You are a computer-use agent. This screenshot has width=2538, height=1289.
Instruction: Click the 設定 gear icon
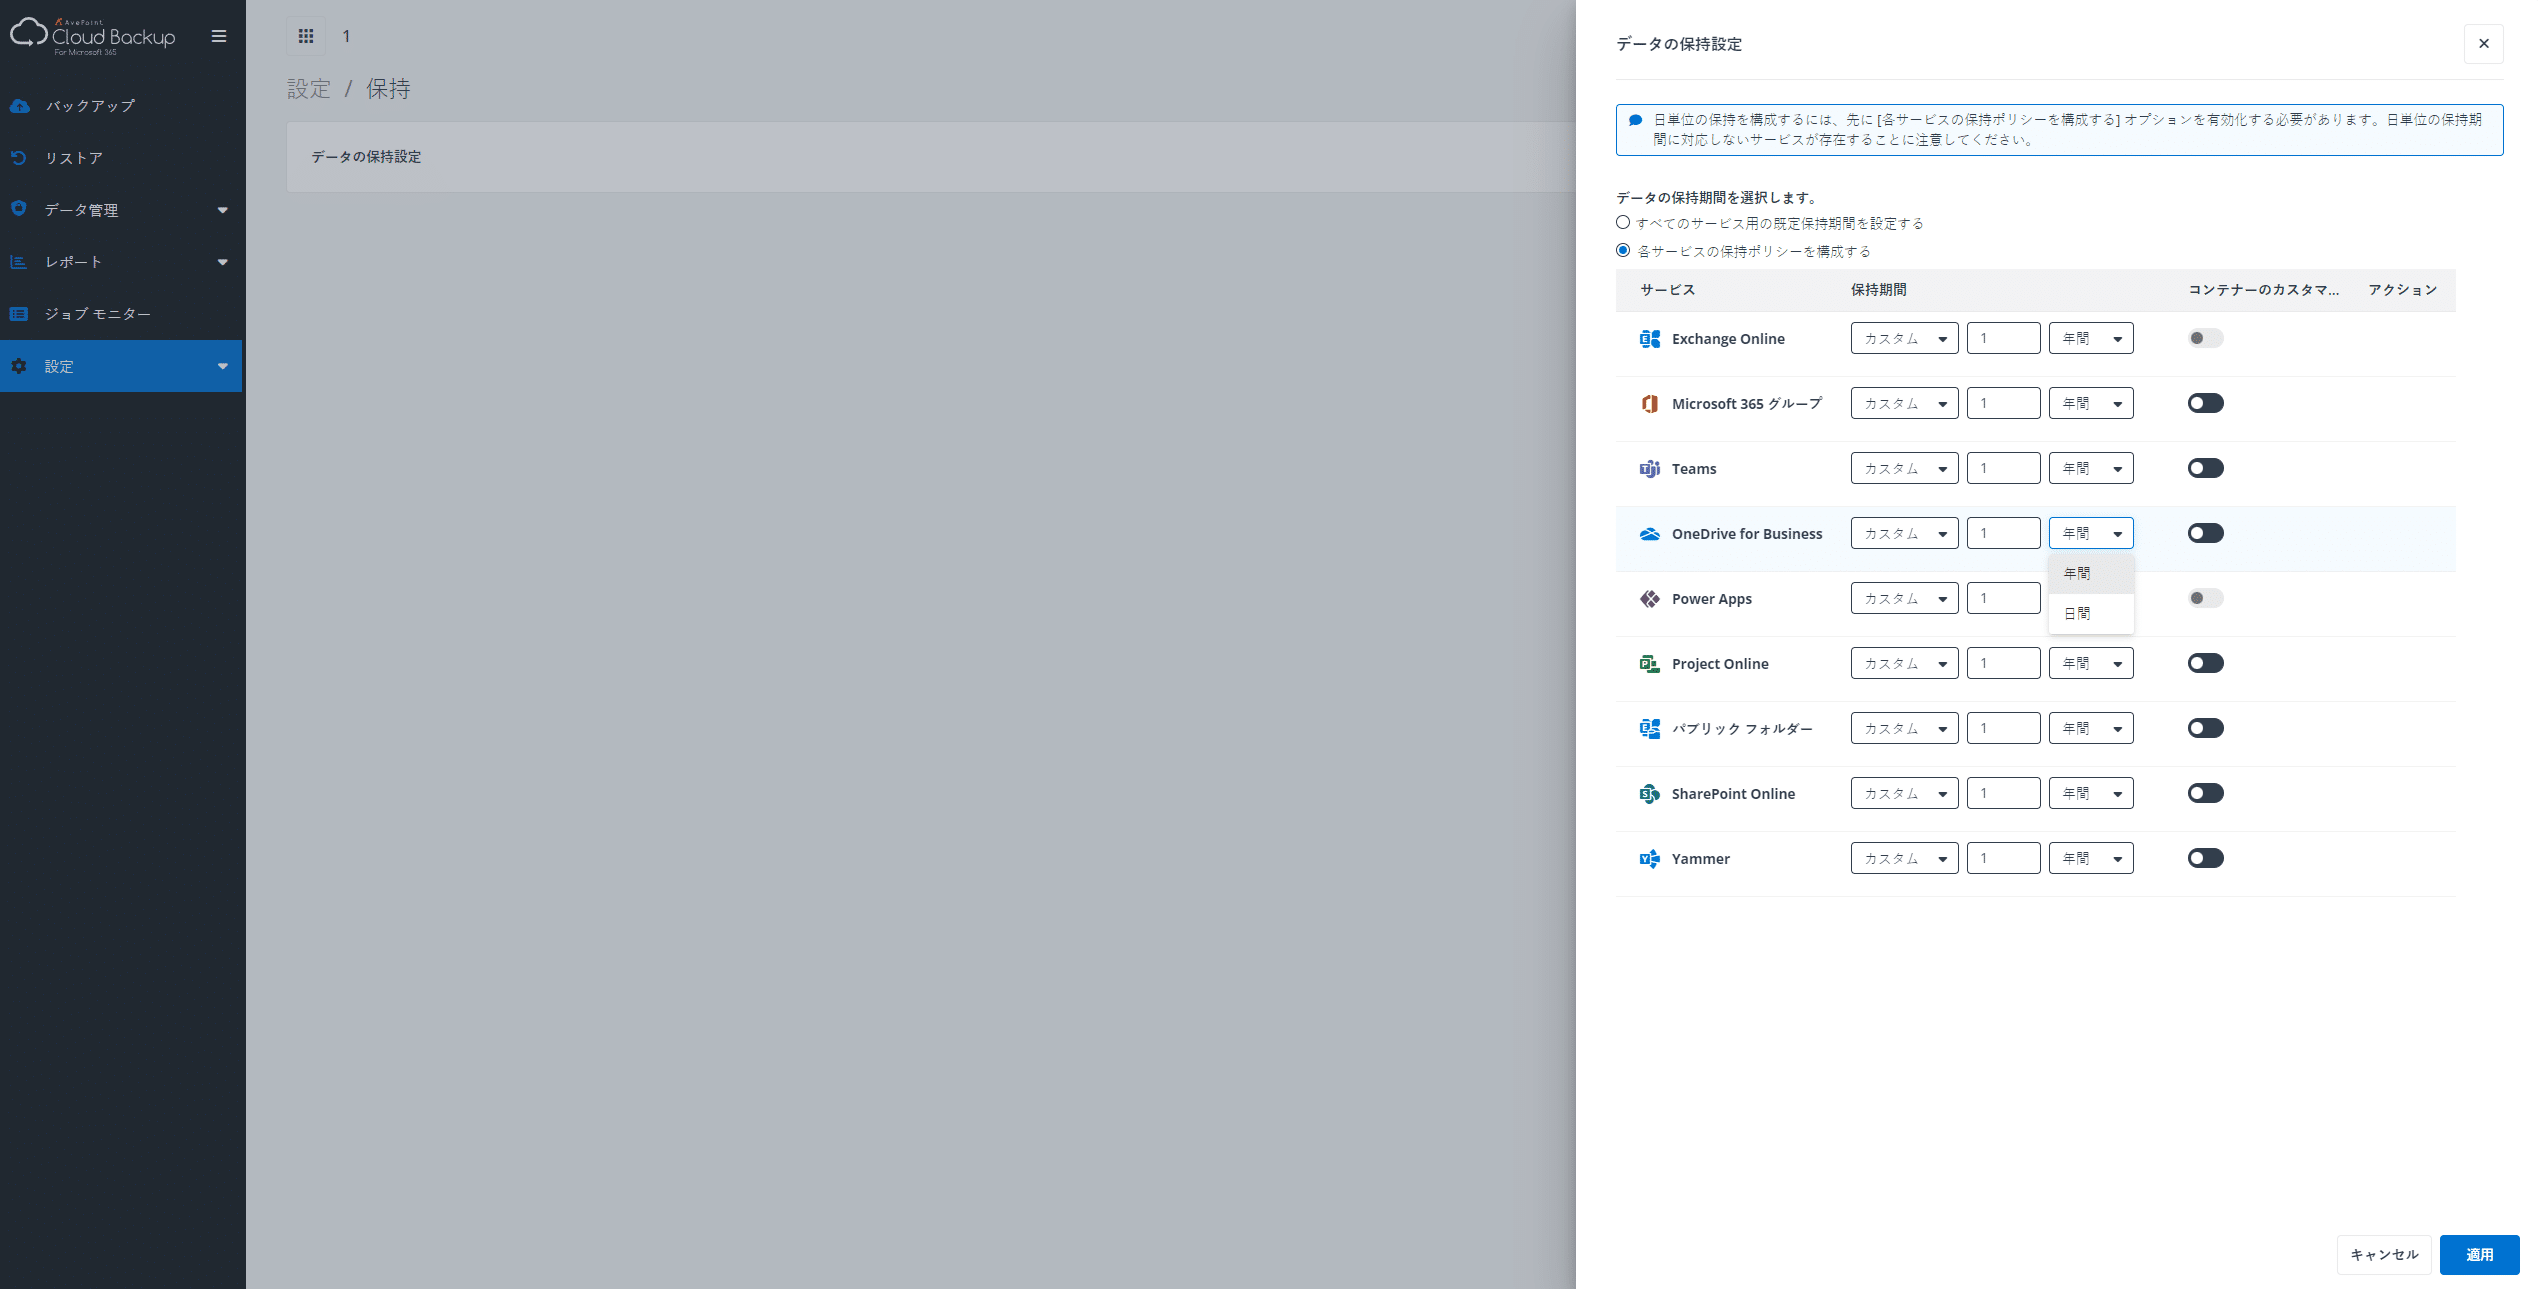point(19,366)
